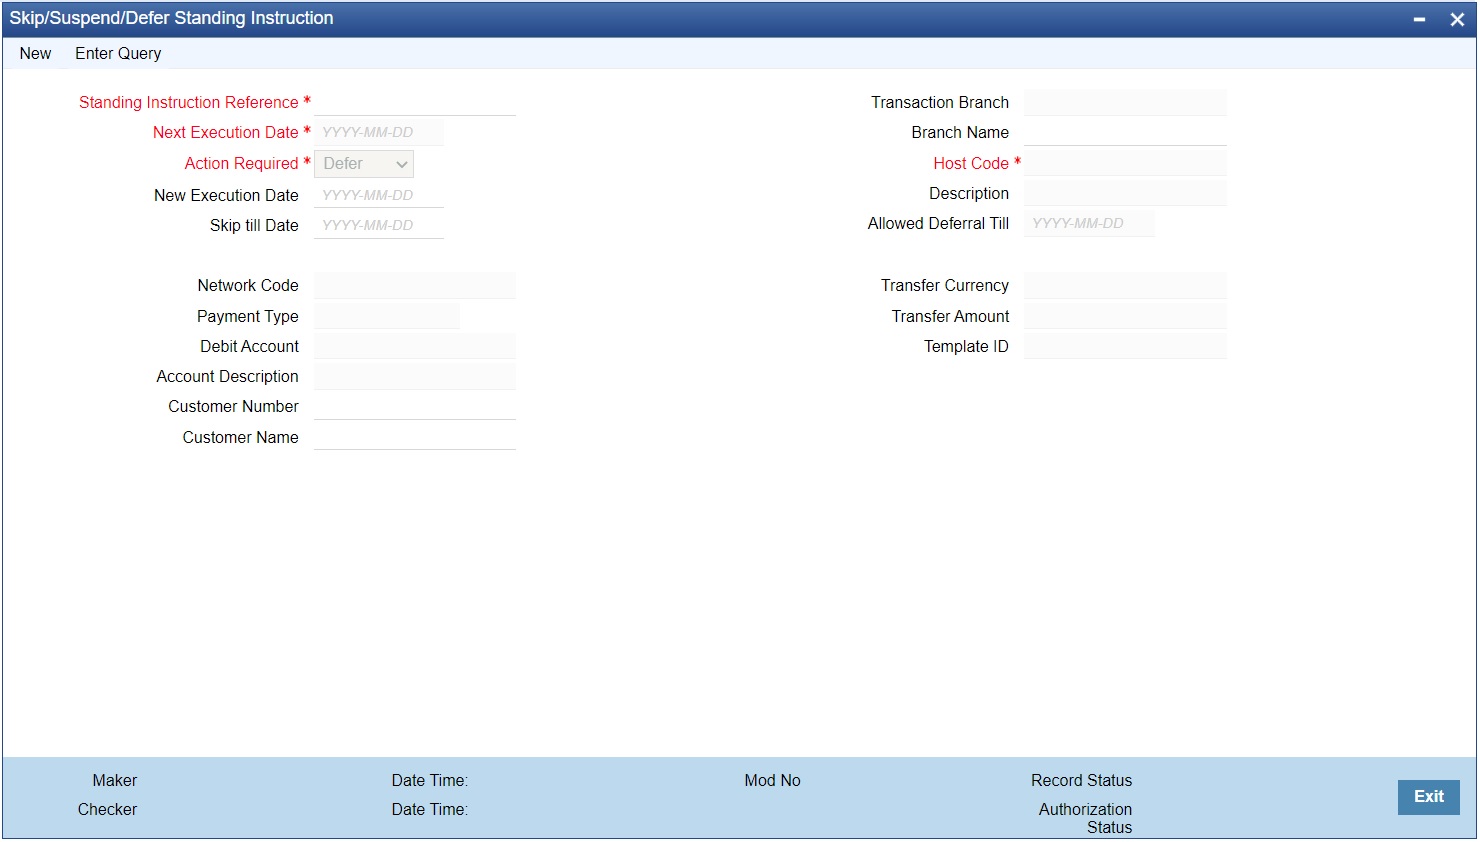The height and width of the screenshot is (842, 1480).
Task: Click the Record Status label
Action: [1082, 781]
